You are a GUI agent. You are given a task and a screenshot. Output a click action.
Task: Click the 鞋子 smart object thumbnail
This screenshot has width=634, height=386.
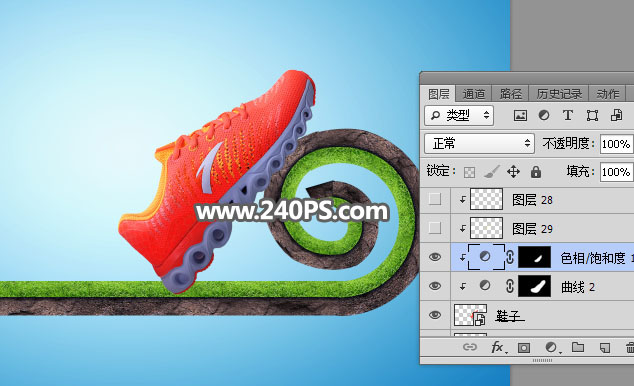point(470,315)
